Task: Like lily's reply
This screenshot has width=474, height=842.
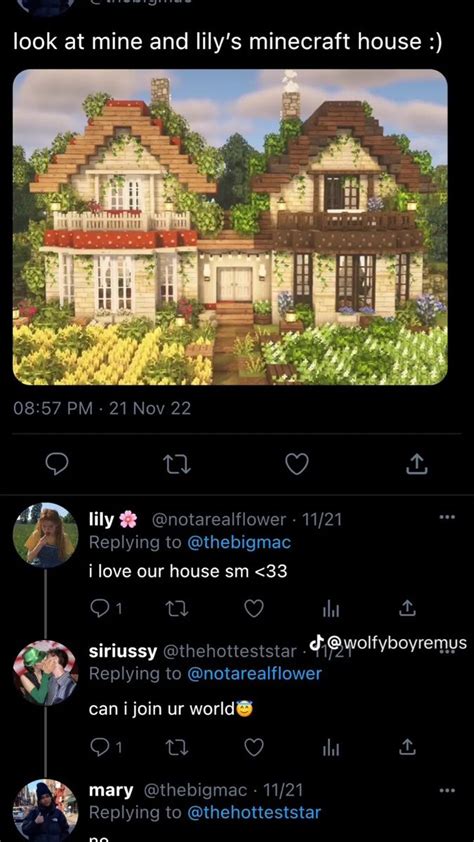Action: pos(254,609)
